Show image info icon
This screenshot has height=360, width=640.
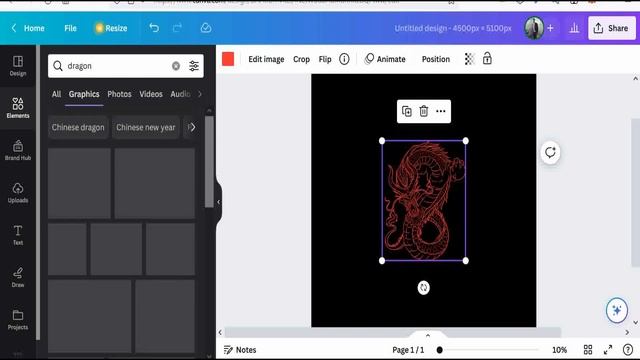pos(344,59)
